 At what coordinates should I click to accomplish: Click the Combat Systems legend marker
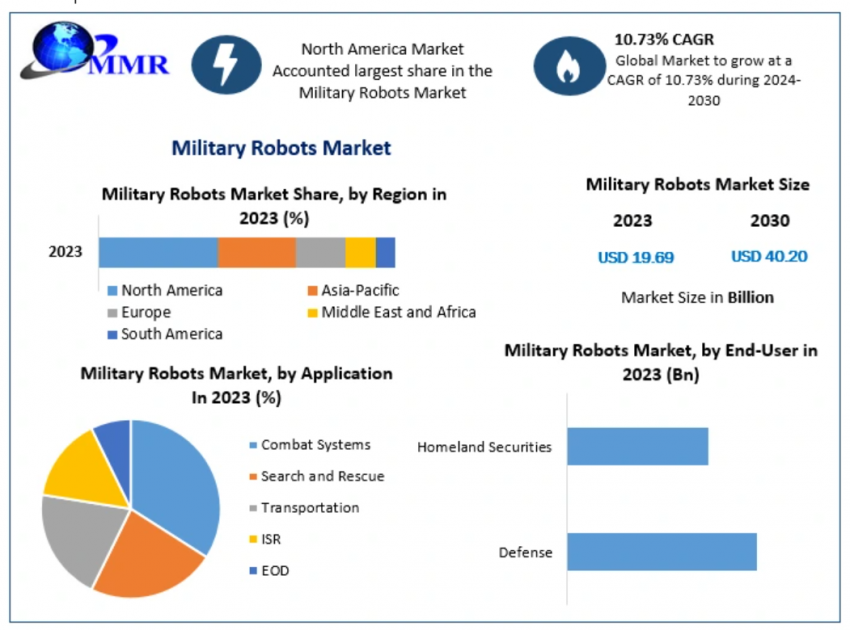click(x=253, y=445)
